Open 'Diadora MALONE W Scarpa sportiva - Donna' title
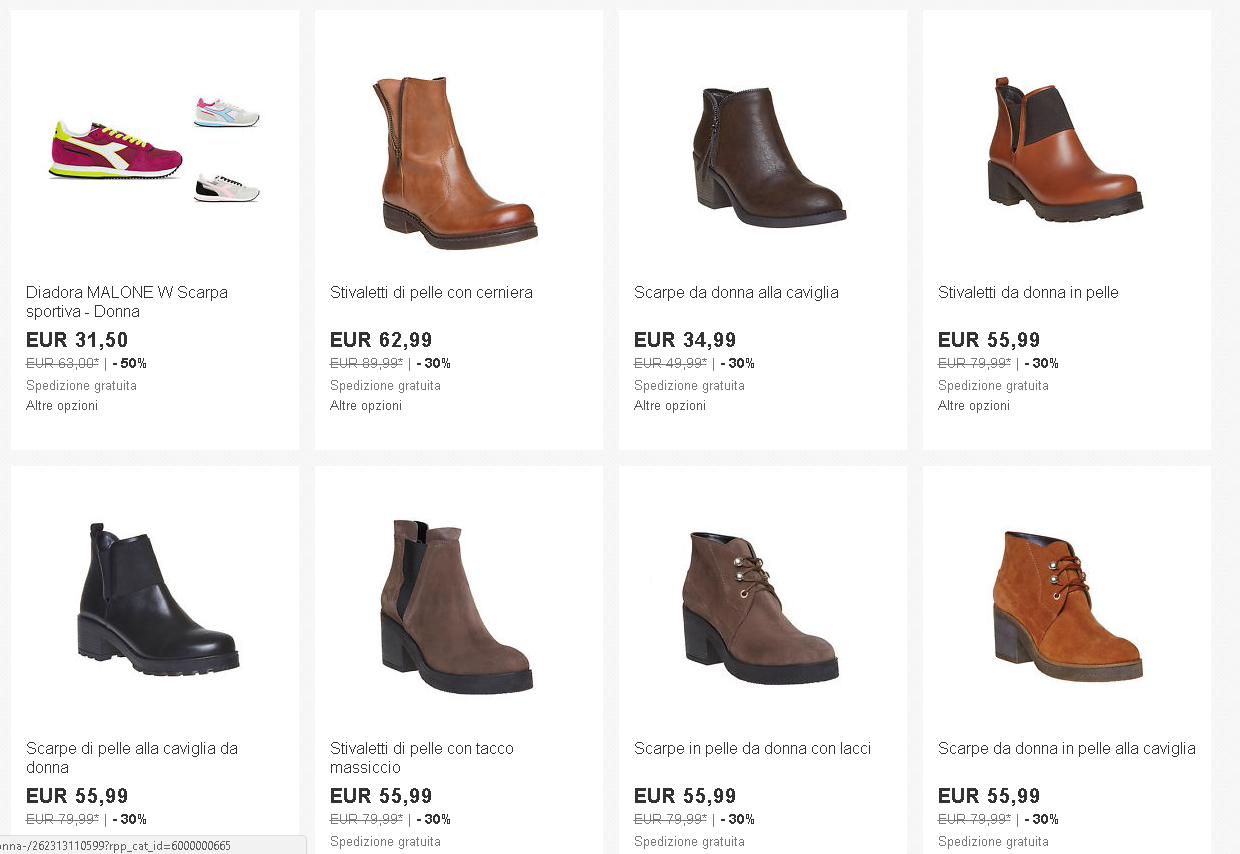The height and width of the screenshot is (854, 1240). tap(127, 302)
